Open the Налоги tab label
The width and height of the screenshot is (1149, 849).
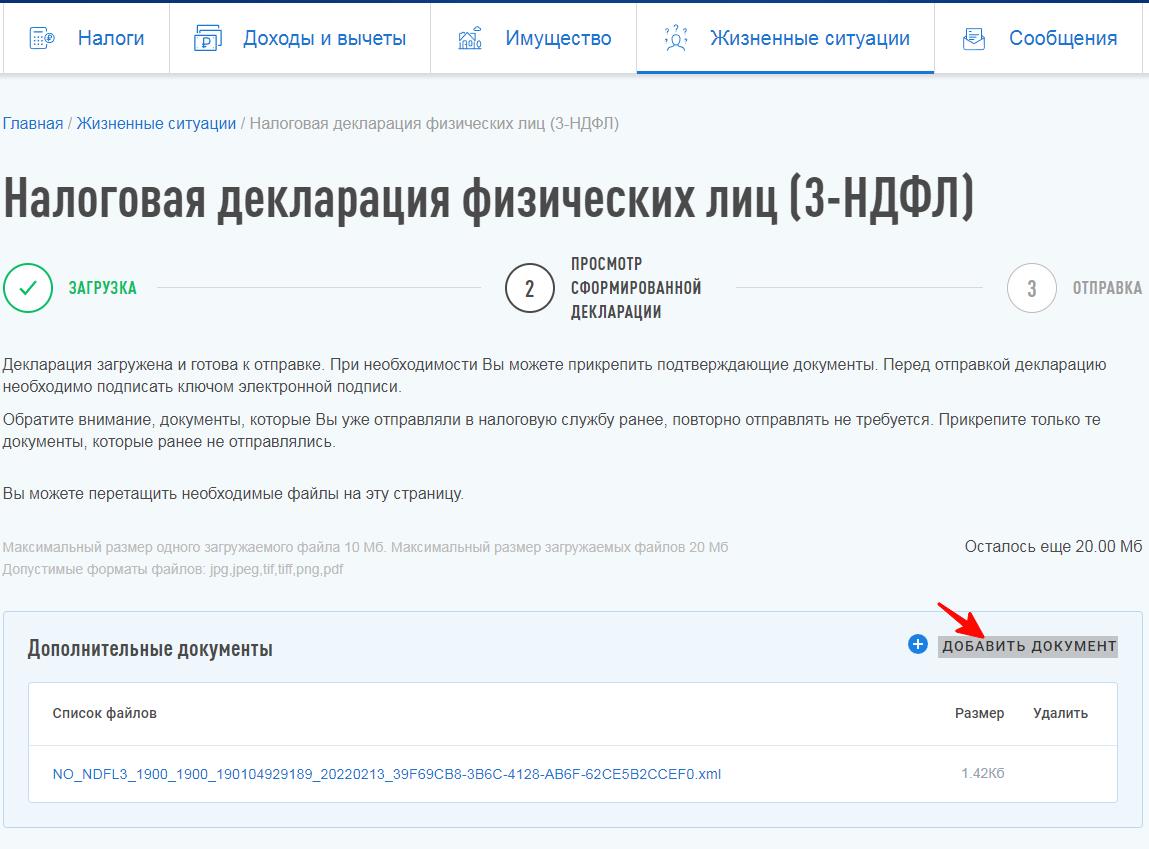111,39
